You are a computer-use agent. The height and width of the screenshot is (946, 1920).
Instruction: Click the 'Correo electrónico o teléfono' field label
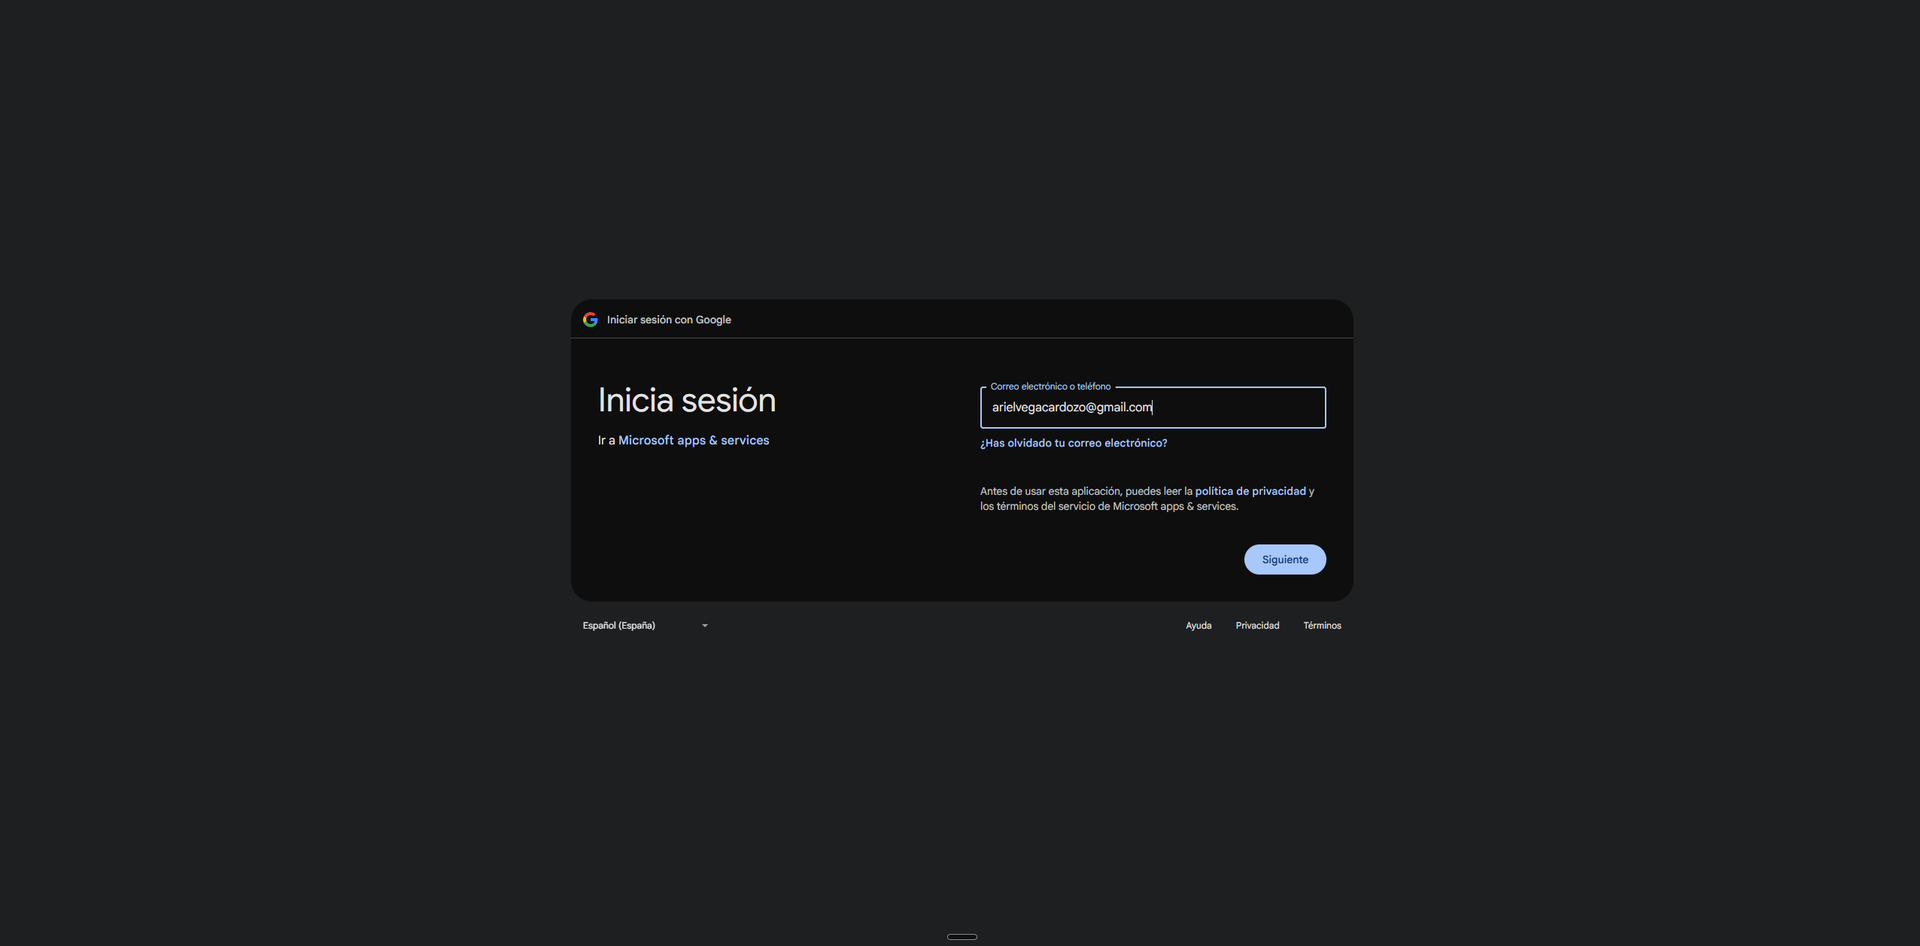pos(1050,386)
